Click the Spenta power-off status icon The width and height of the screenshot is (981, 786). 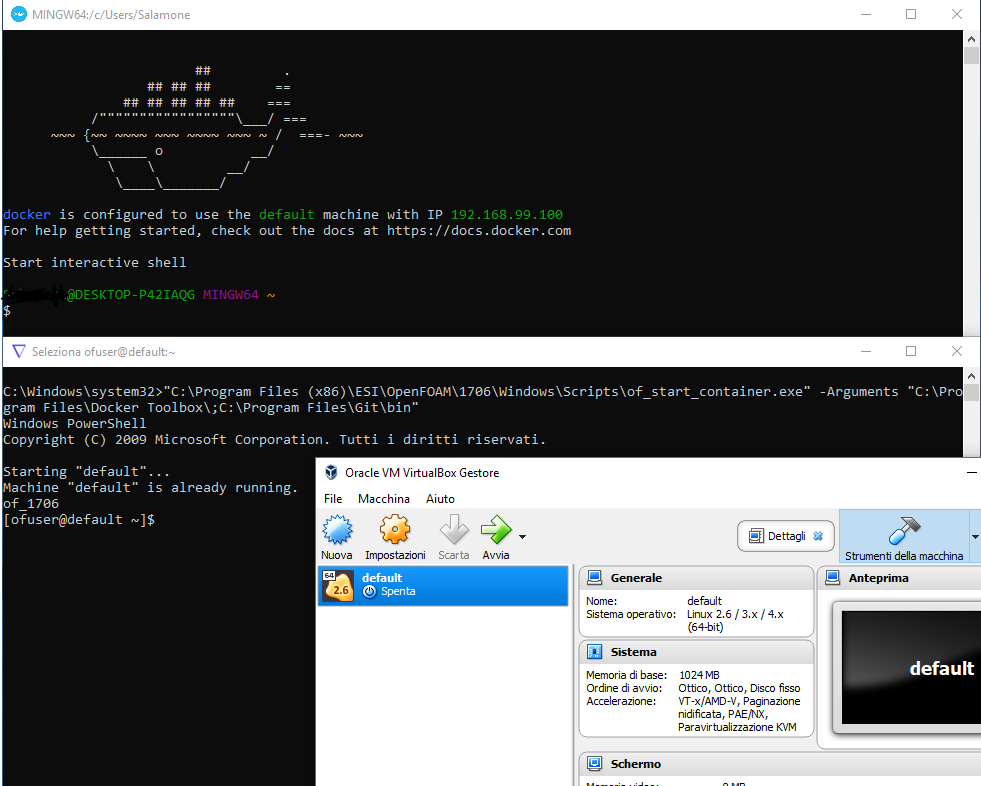click(370, 591)
